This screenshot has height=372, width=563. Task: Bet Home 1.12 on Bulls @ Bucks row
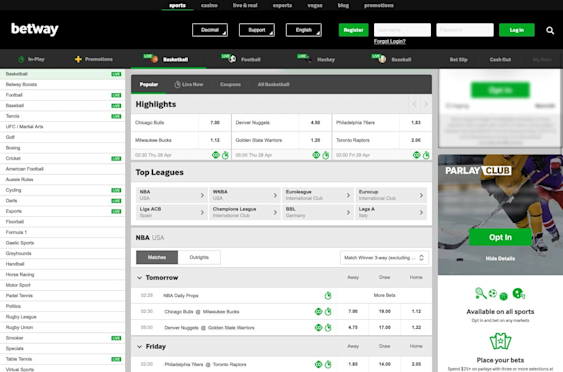click(x=416, y=312)
